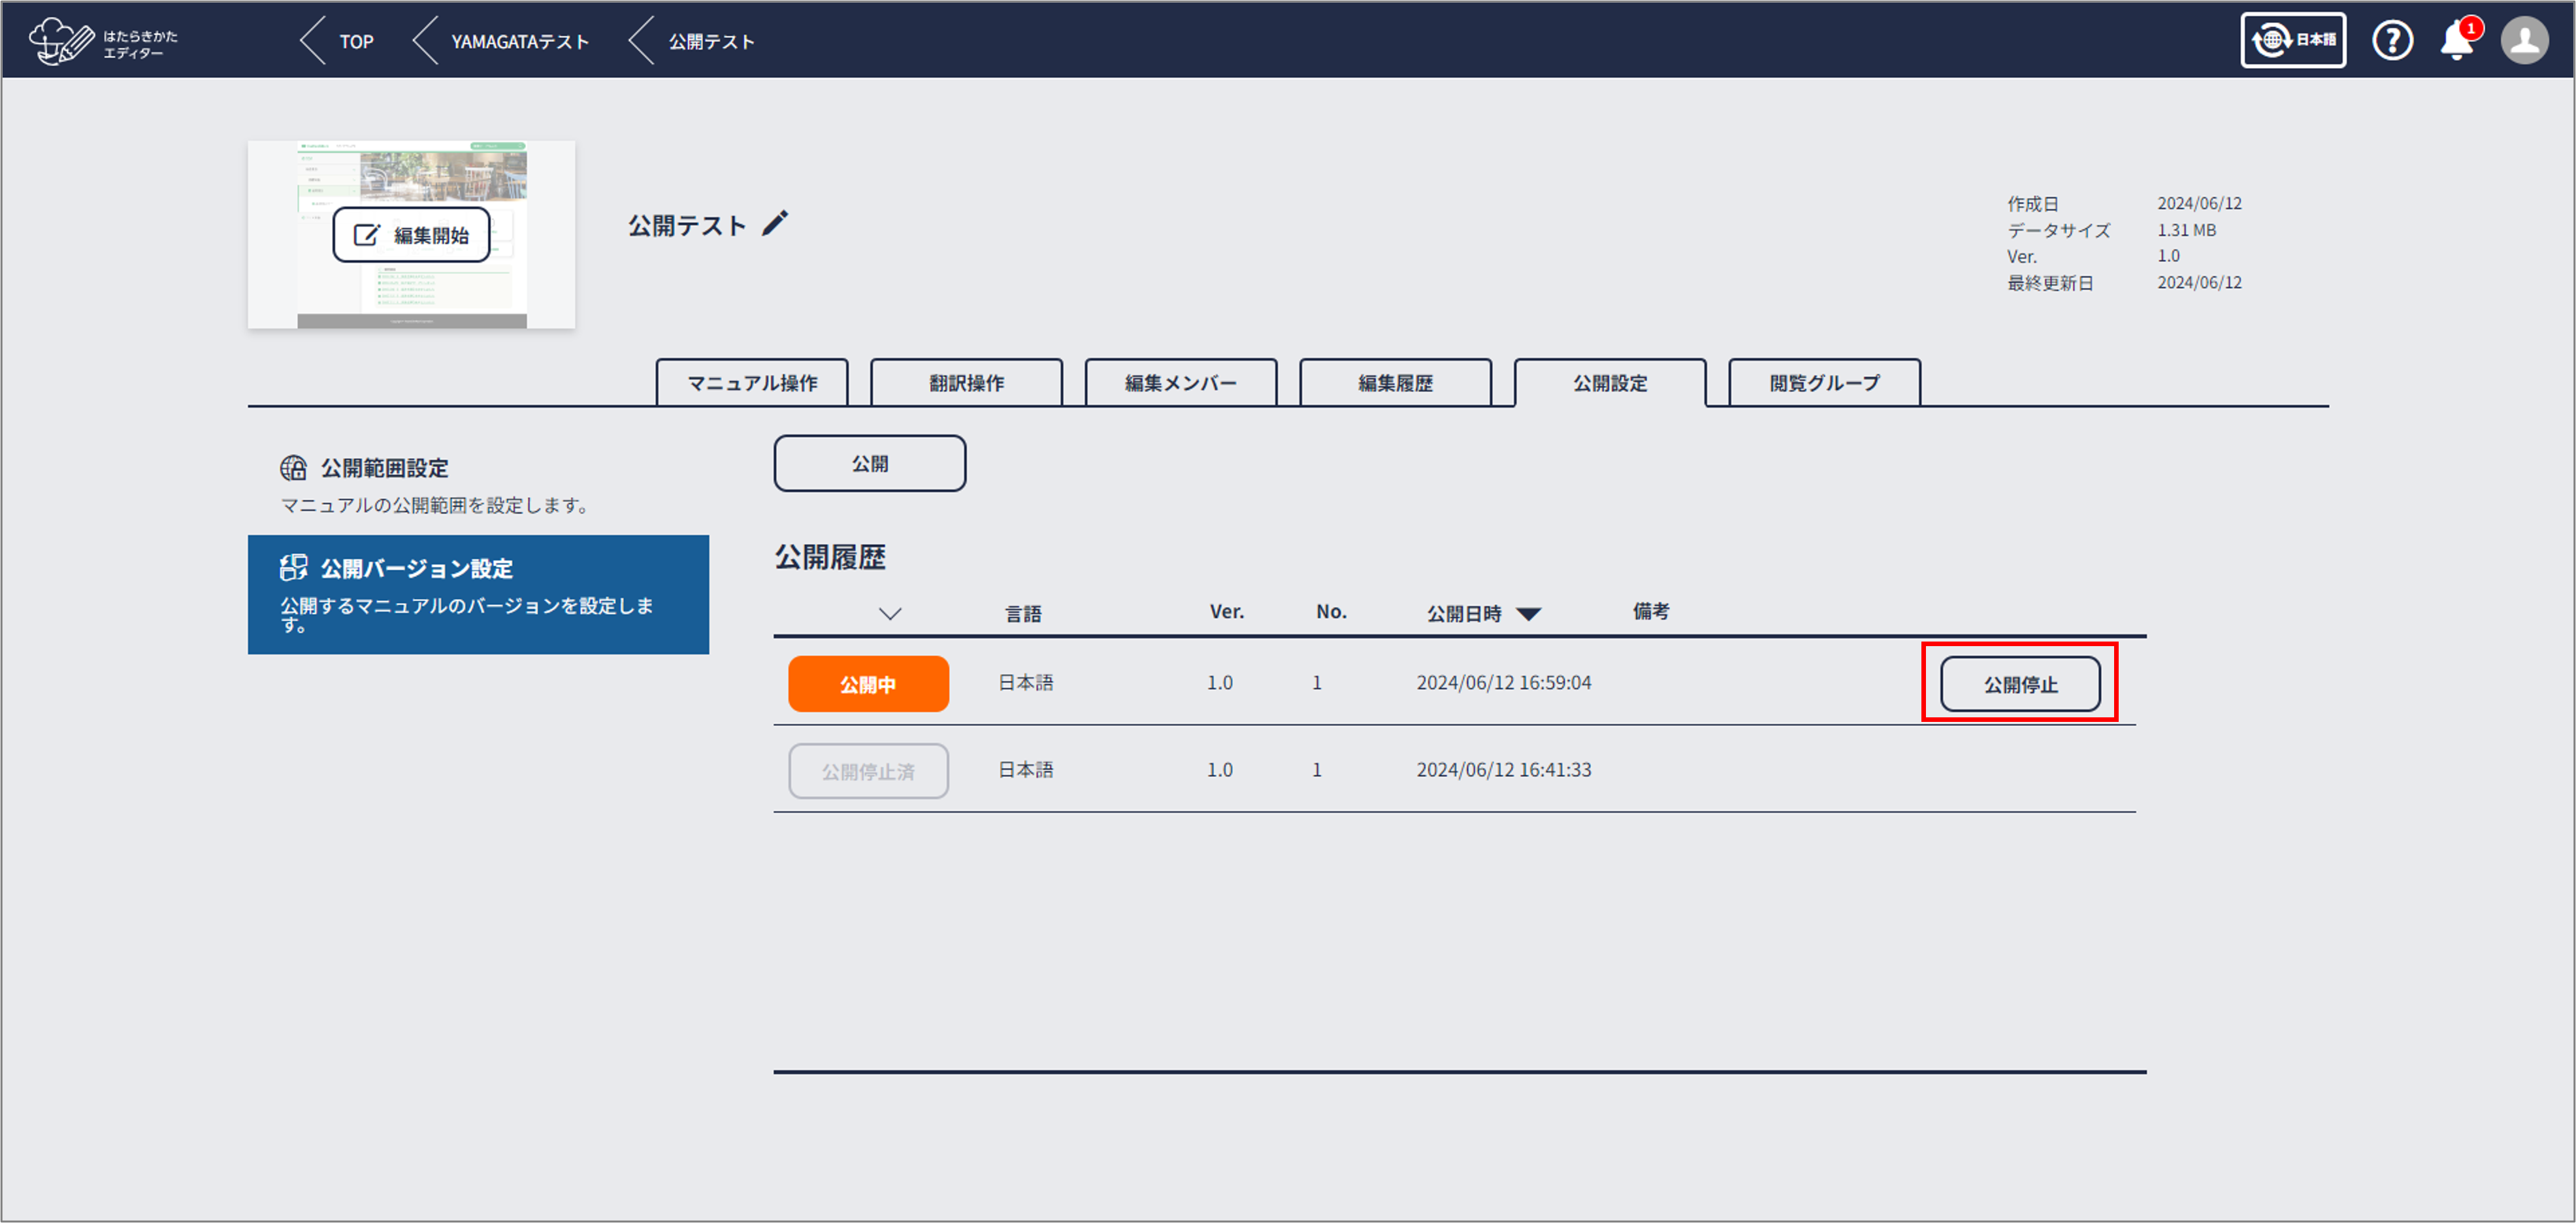
Task: Click the 公開範囲設定 globe-lock icon
Action: click(293, 468)
